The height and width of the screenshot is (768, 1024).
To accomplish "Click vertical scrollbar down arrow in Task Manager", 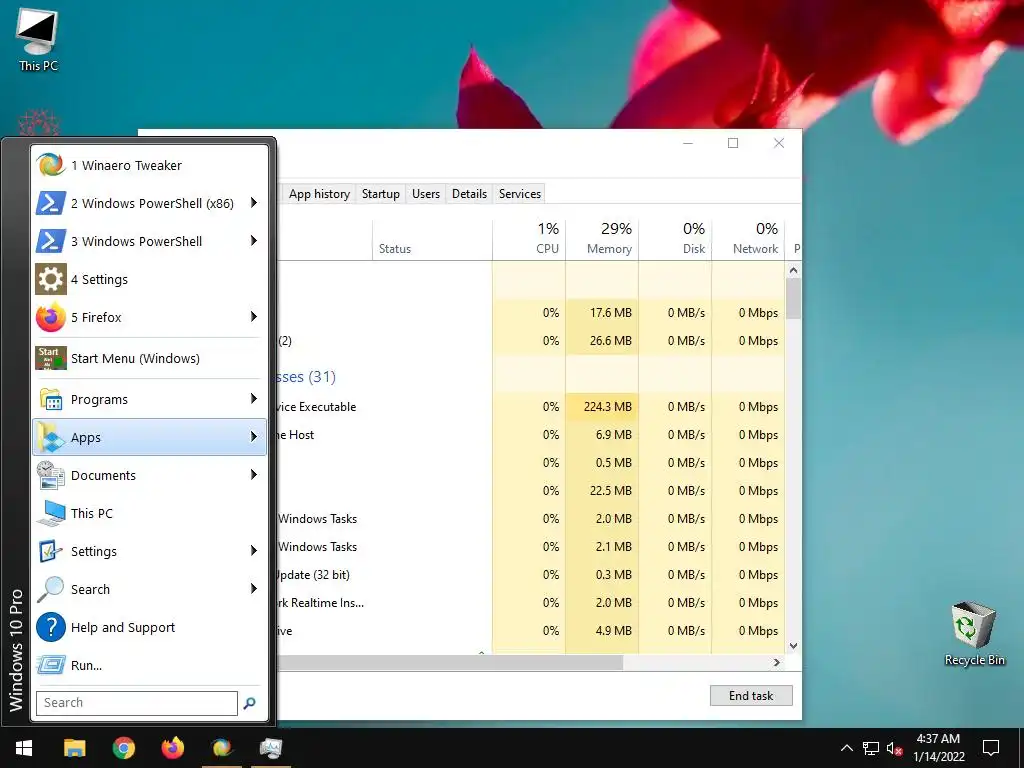I will (793, 646).
